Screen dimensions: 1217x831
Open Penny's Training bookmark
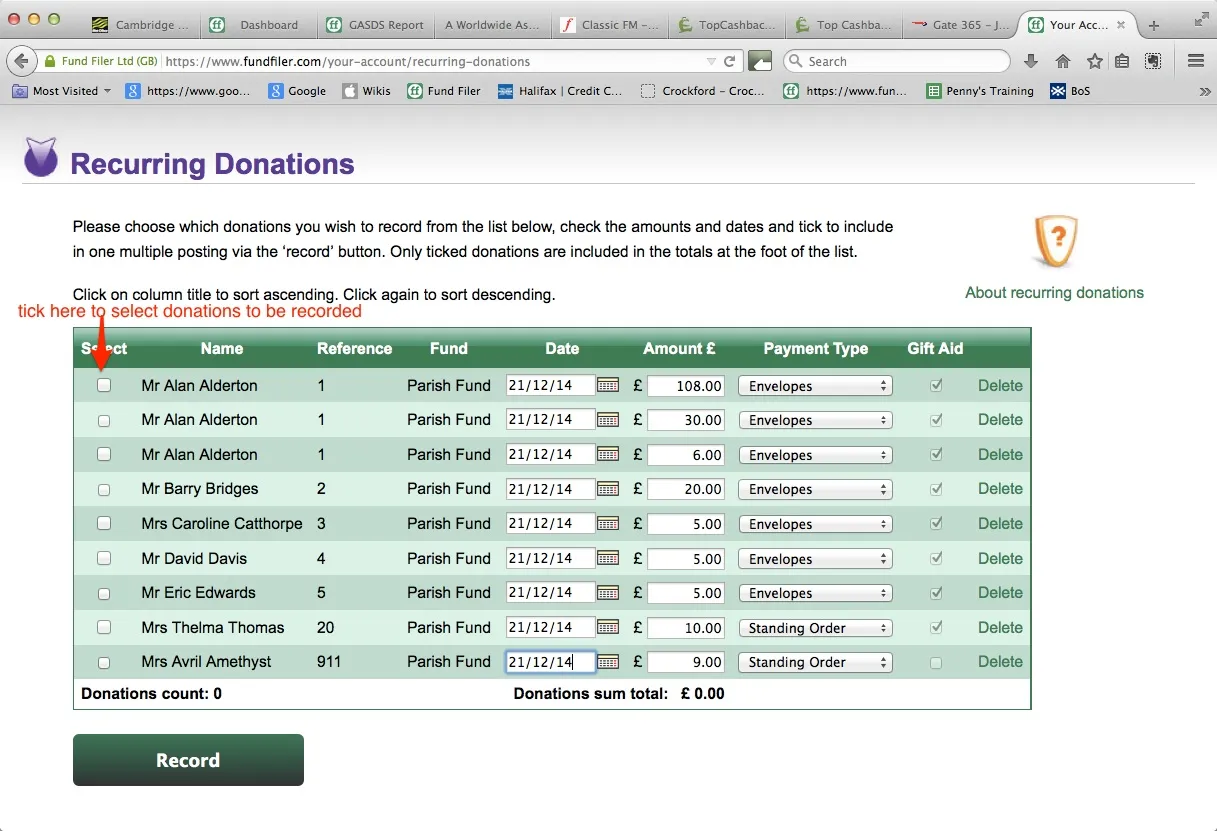point(980,91)
